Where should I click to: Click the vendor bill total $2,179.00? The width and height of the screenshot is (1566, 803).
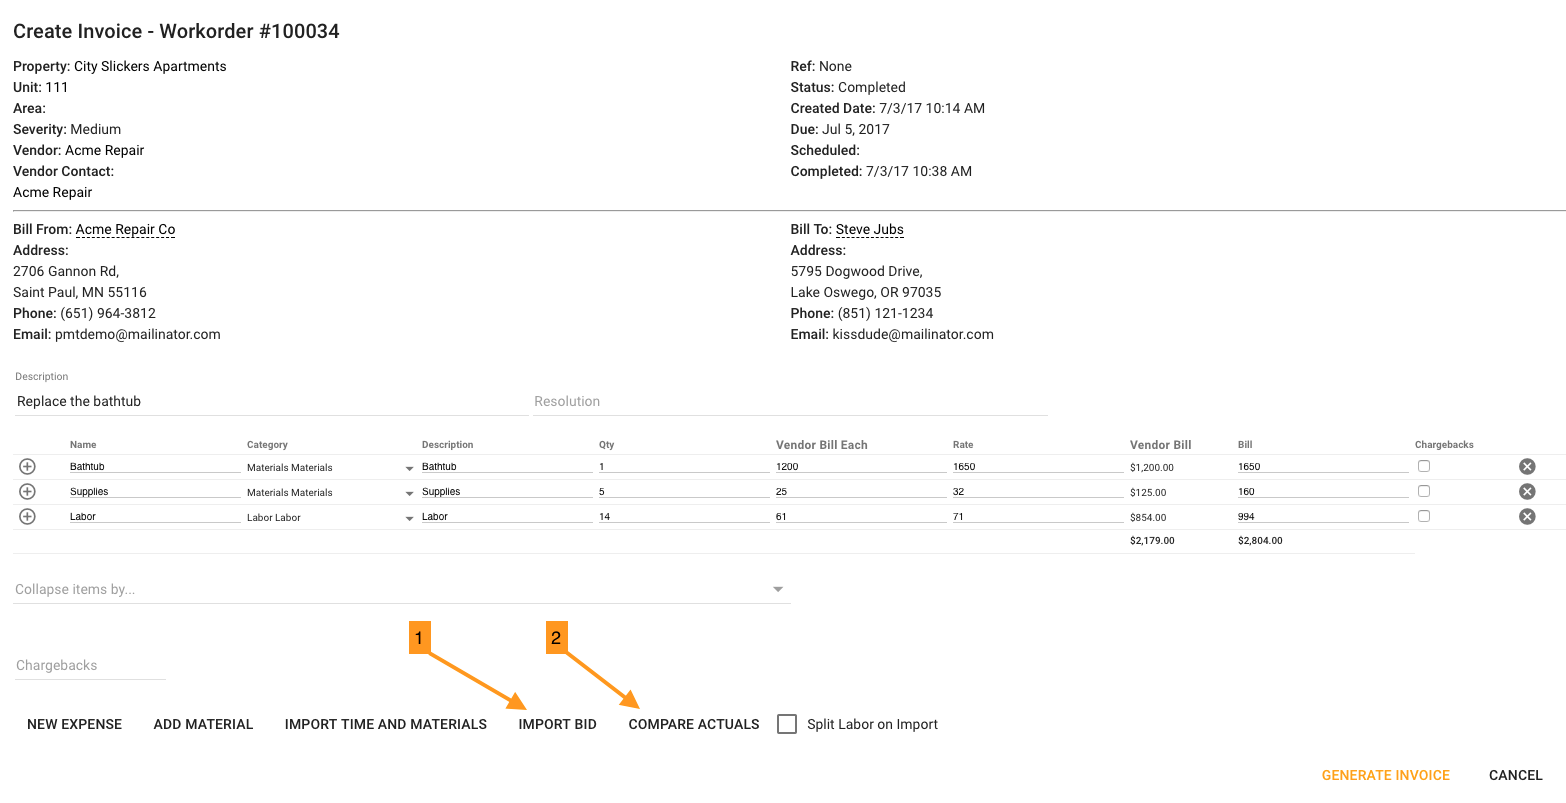(x=1152, y=541)
